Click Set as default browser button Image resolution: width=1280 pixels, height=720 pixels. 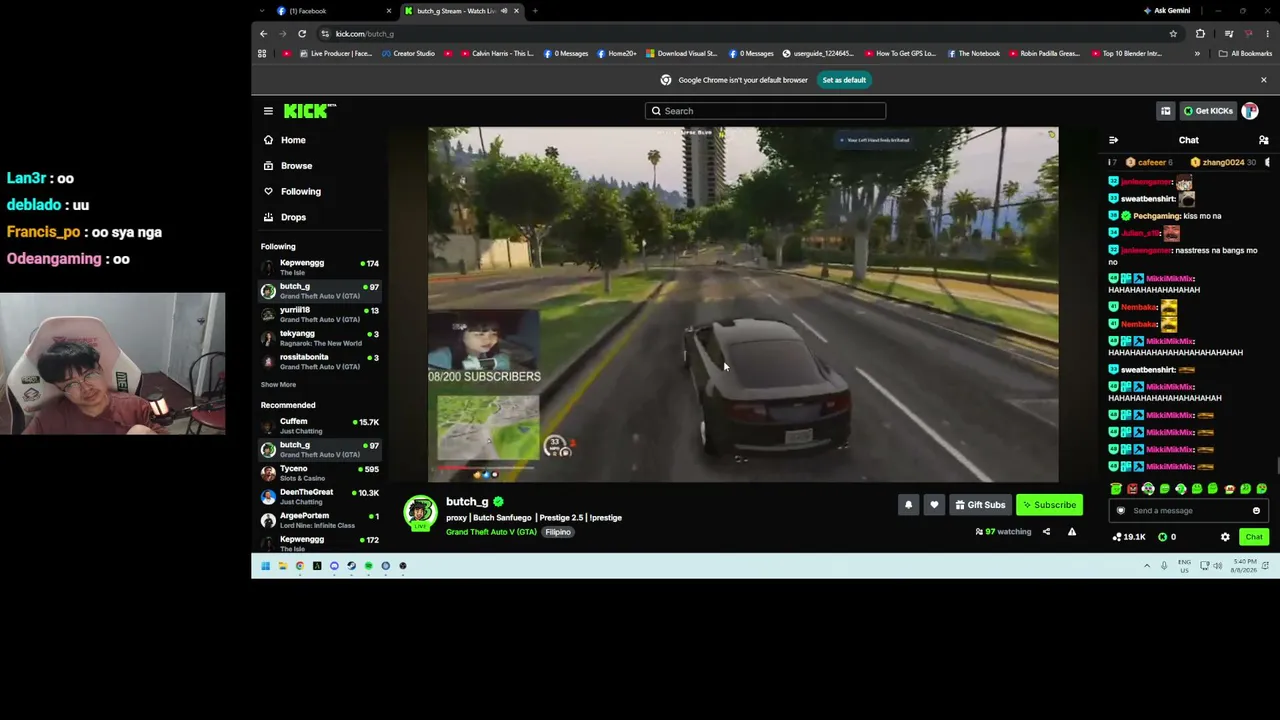click(x=844, y=80)
